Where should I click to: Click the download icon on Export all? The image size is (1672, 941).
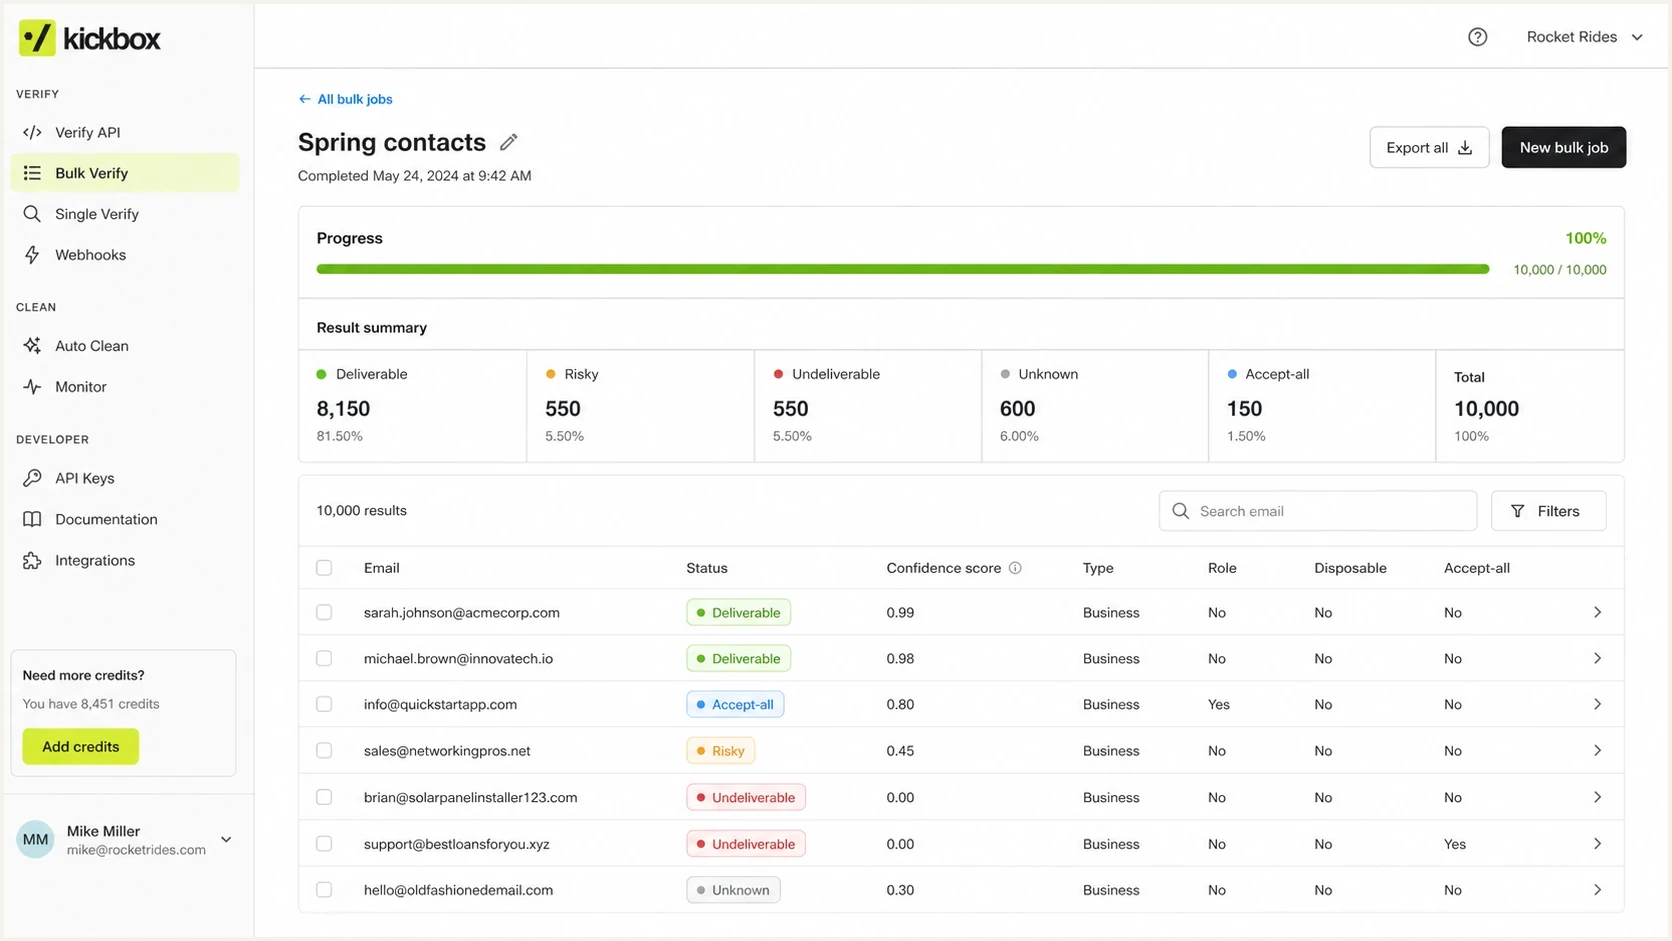pyautogui.click(x=1465, y=148)
